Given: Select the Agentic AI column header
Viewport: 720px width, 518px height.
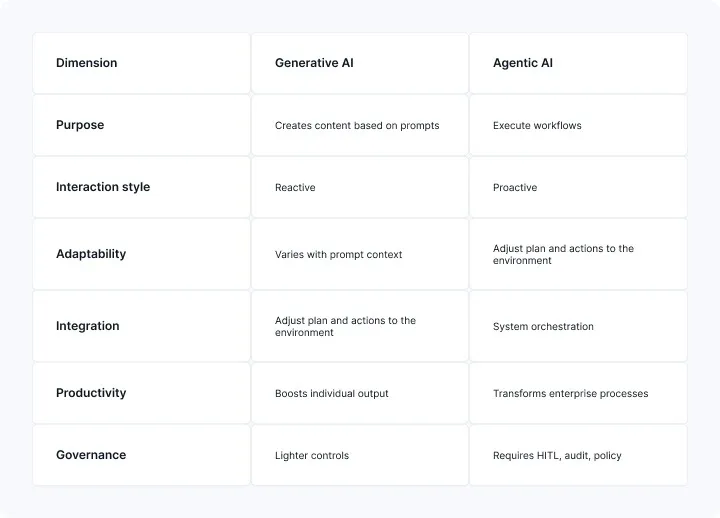Looking at the screenshot, I should pos(578,63).
